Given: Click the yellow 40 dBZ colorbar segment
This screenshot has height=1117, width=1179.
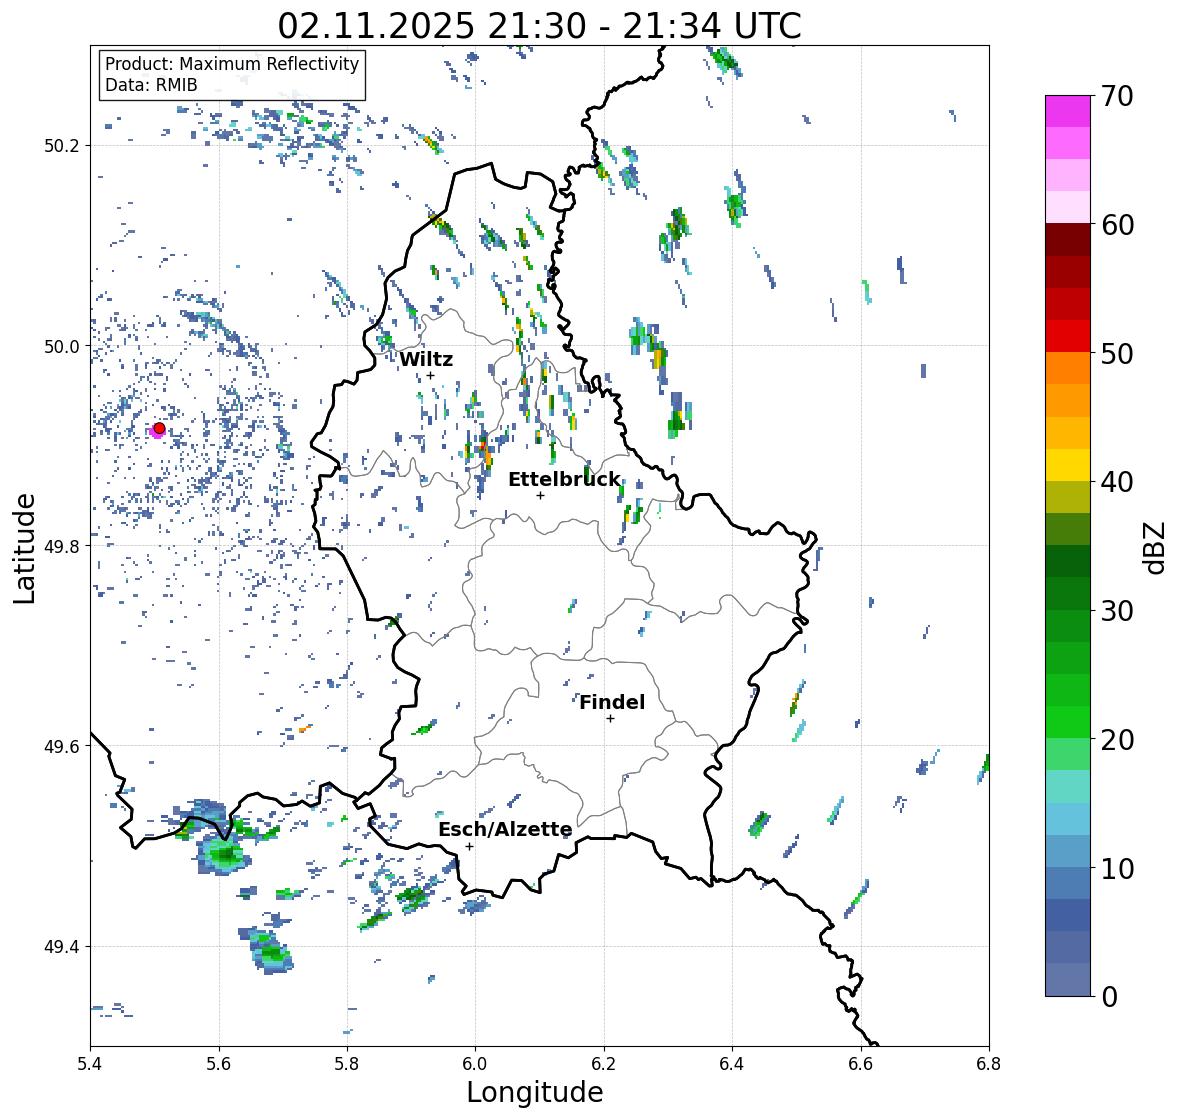Looking at the screenshot, I should tap(1068, 465).
